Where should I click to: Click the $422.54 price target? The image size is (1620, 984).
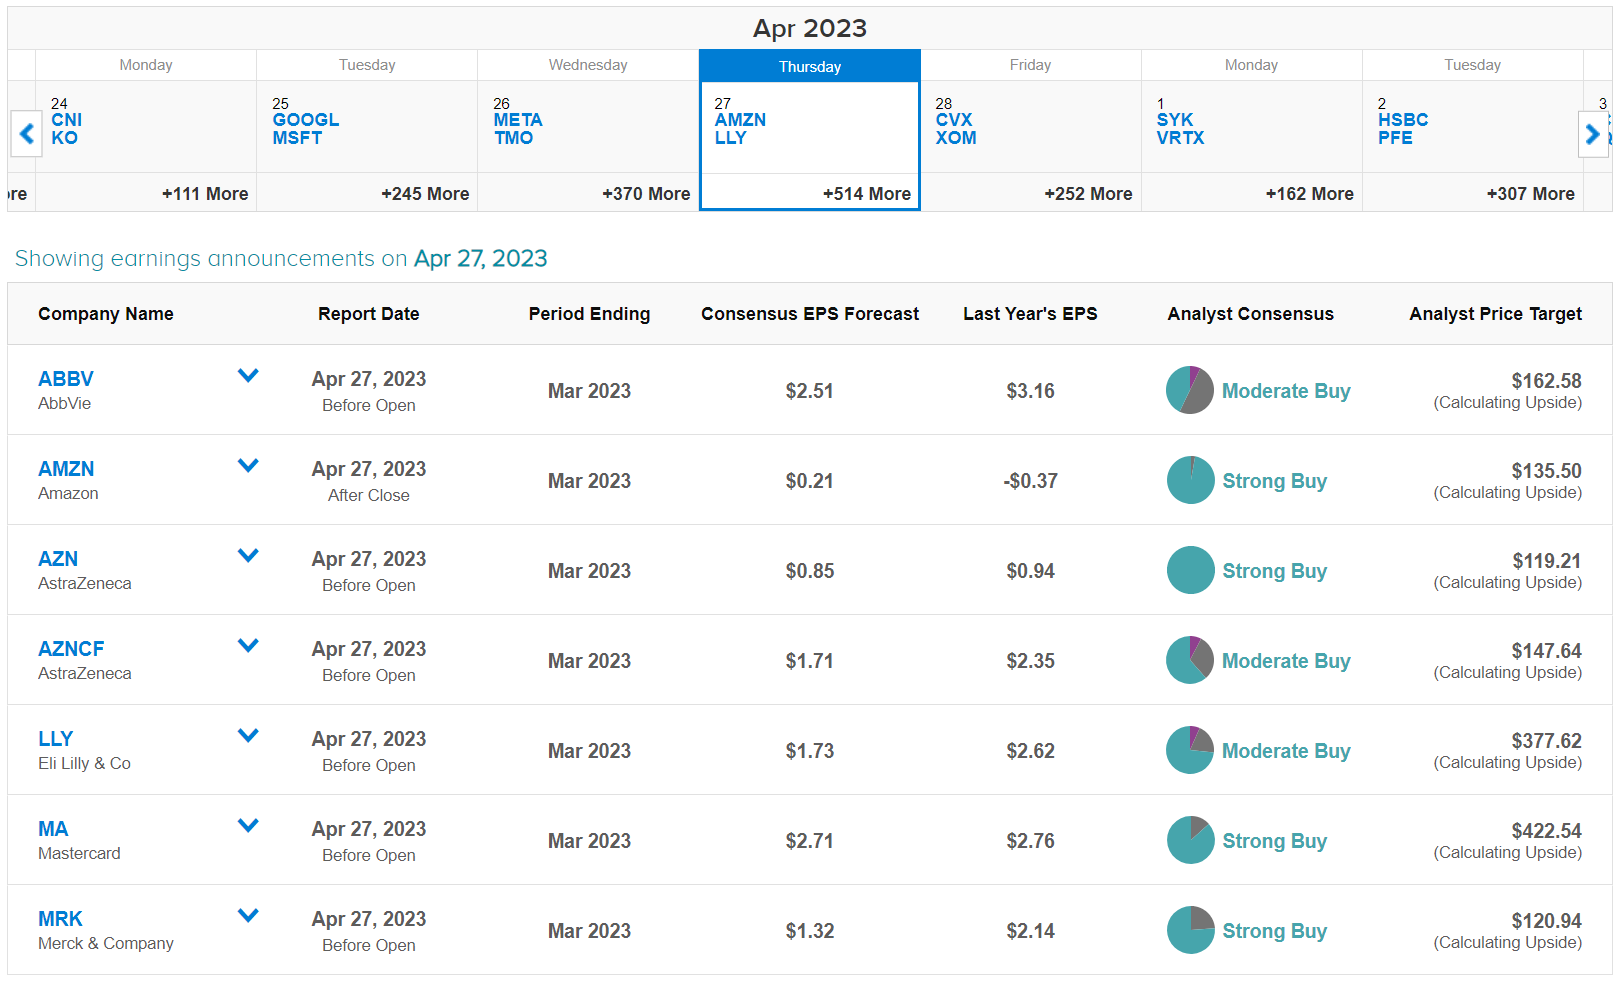coord(1546,831)
